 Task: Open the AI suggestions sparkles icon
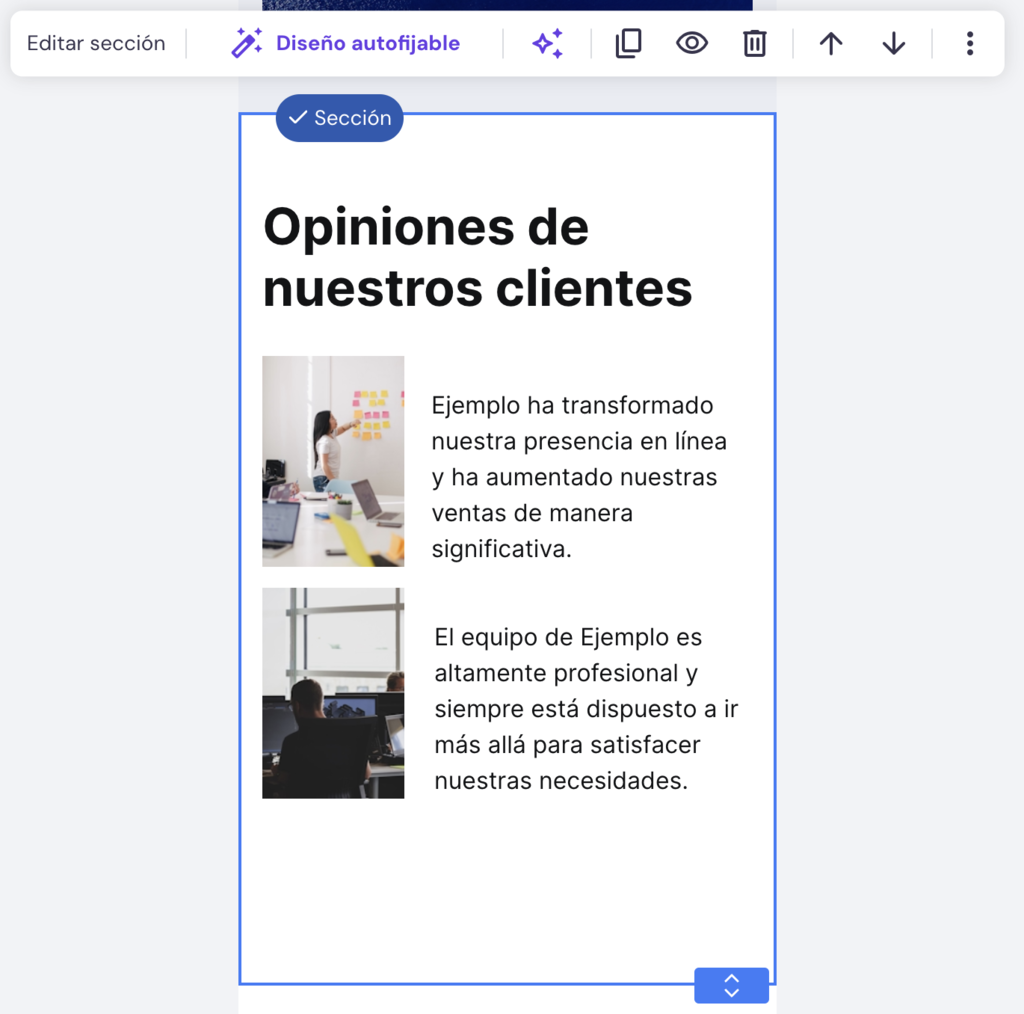click(547, 43)
